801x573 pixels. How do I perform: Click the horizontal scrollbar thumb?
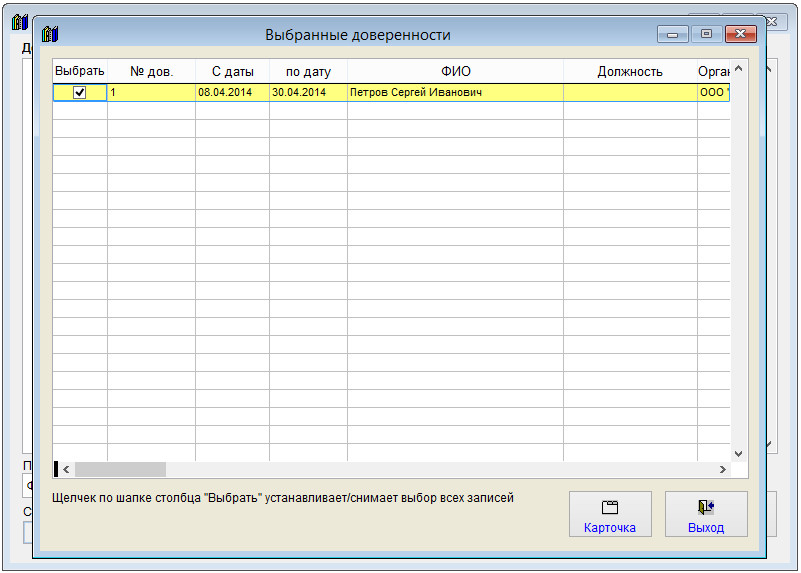point(120,469)
